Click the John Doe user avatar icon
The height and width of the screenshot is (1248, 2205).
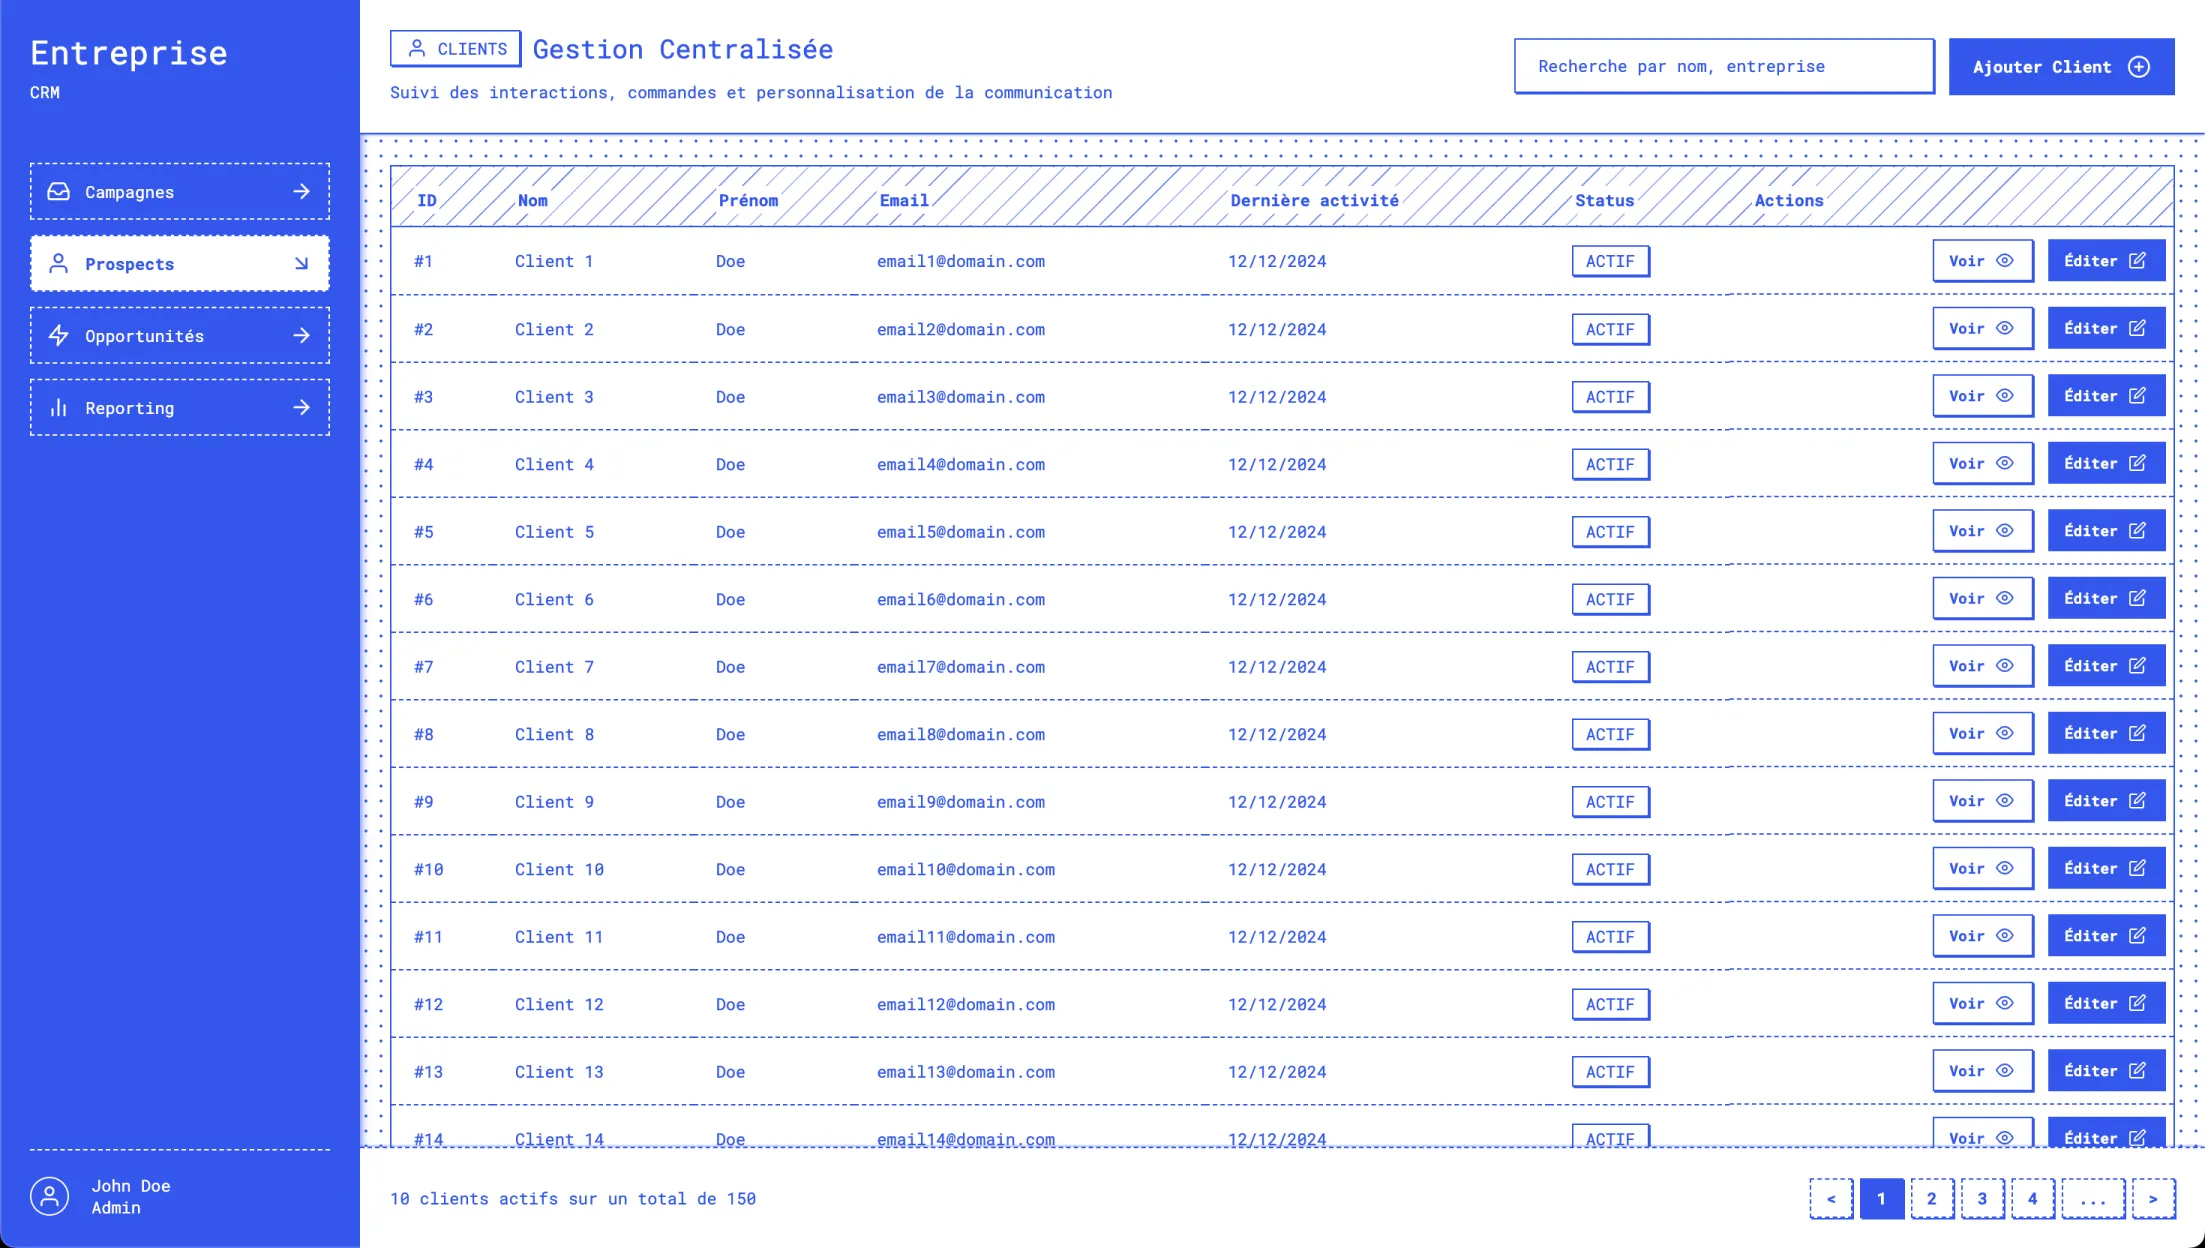pyautogui.click(x=49, y=1196)
